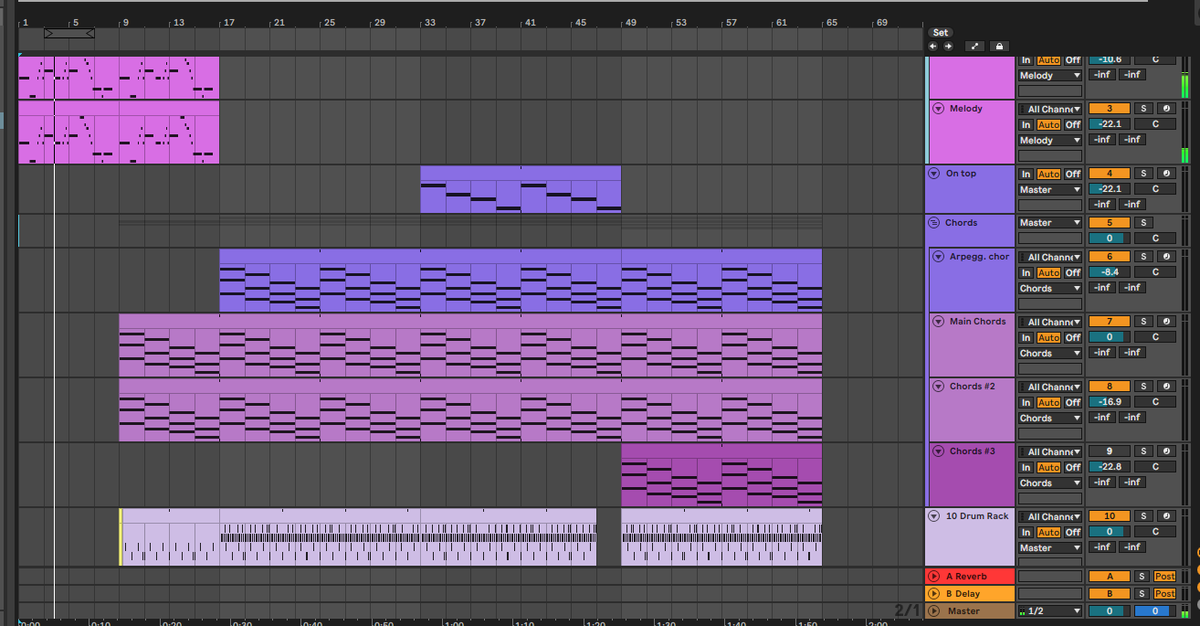Select the second Drum Rack clip

[721, 538]
